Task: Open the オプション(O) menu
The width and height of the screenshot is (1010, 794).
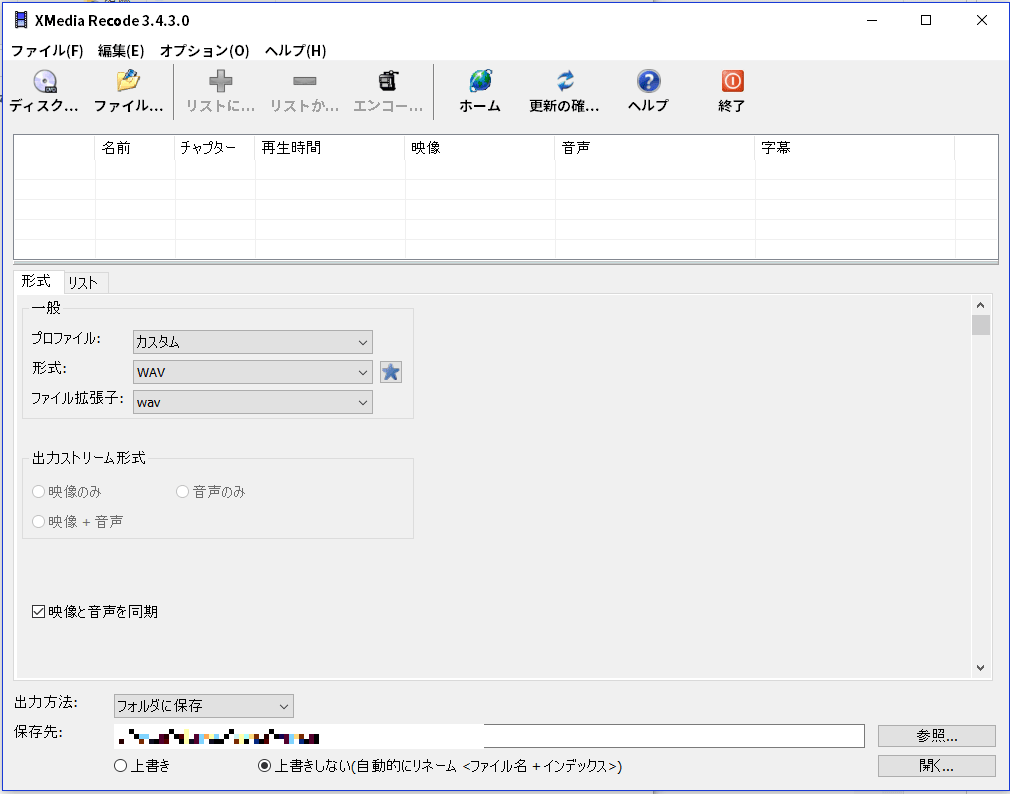Action: pos(204,51)
